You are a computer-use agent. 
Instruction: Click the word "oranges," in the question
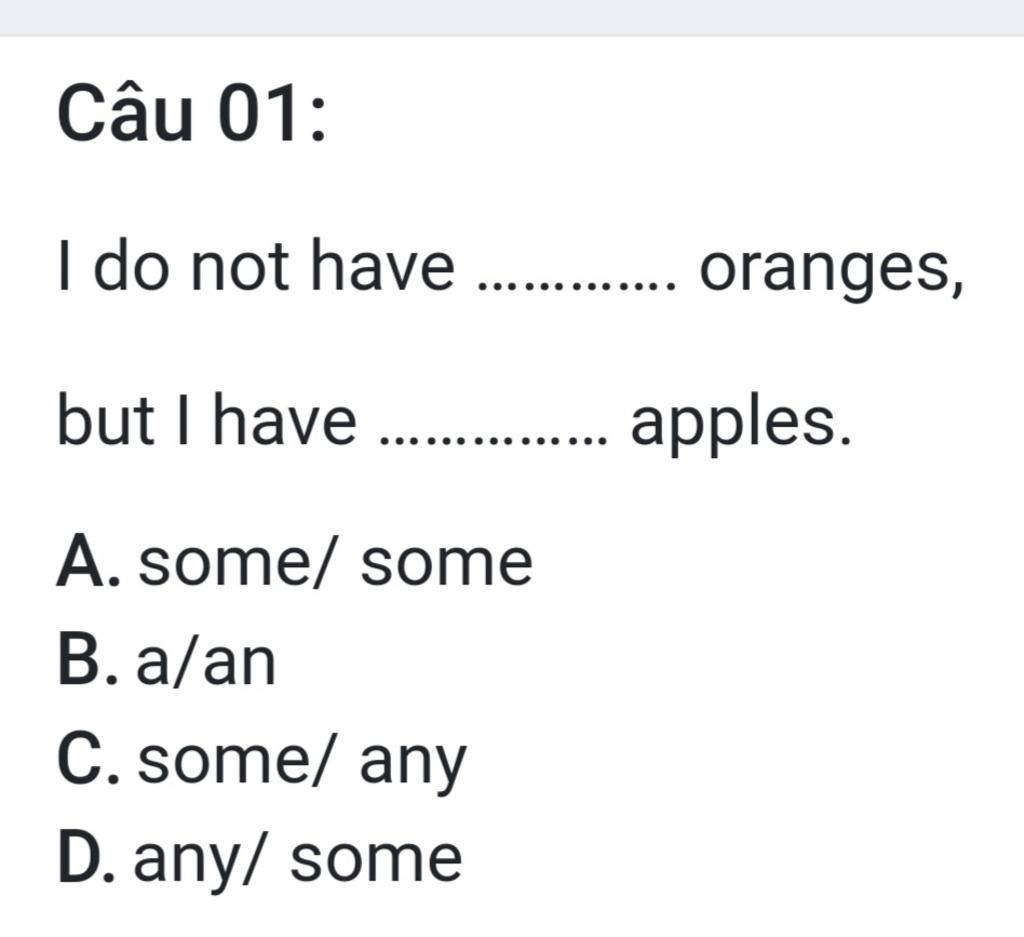pyautogui.click(x=832, y=270)
